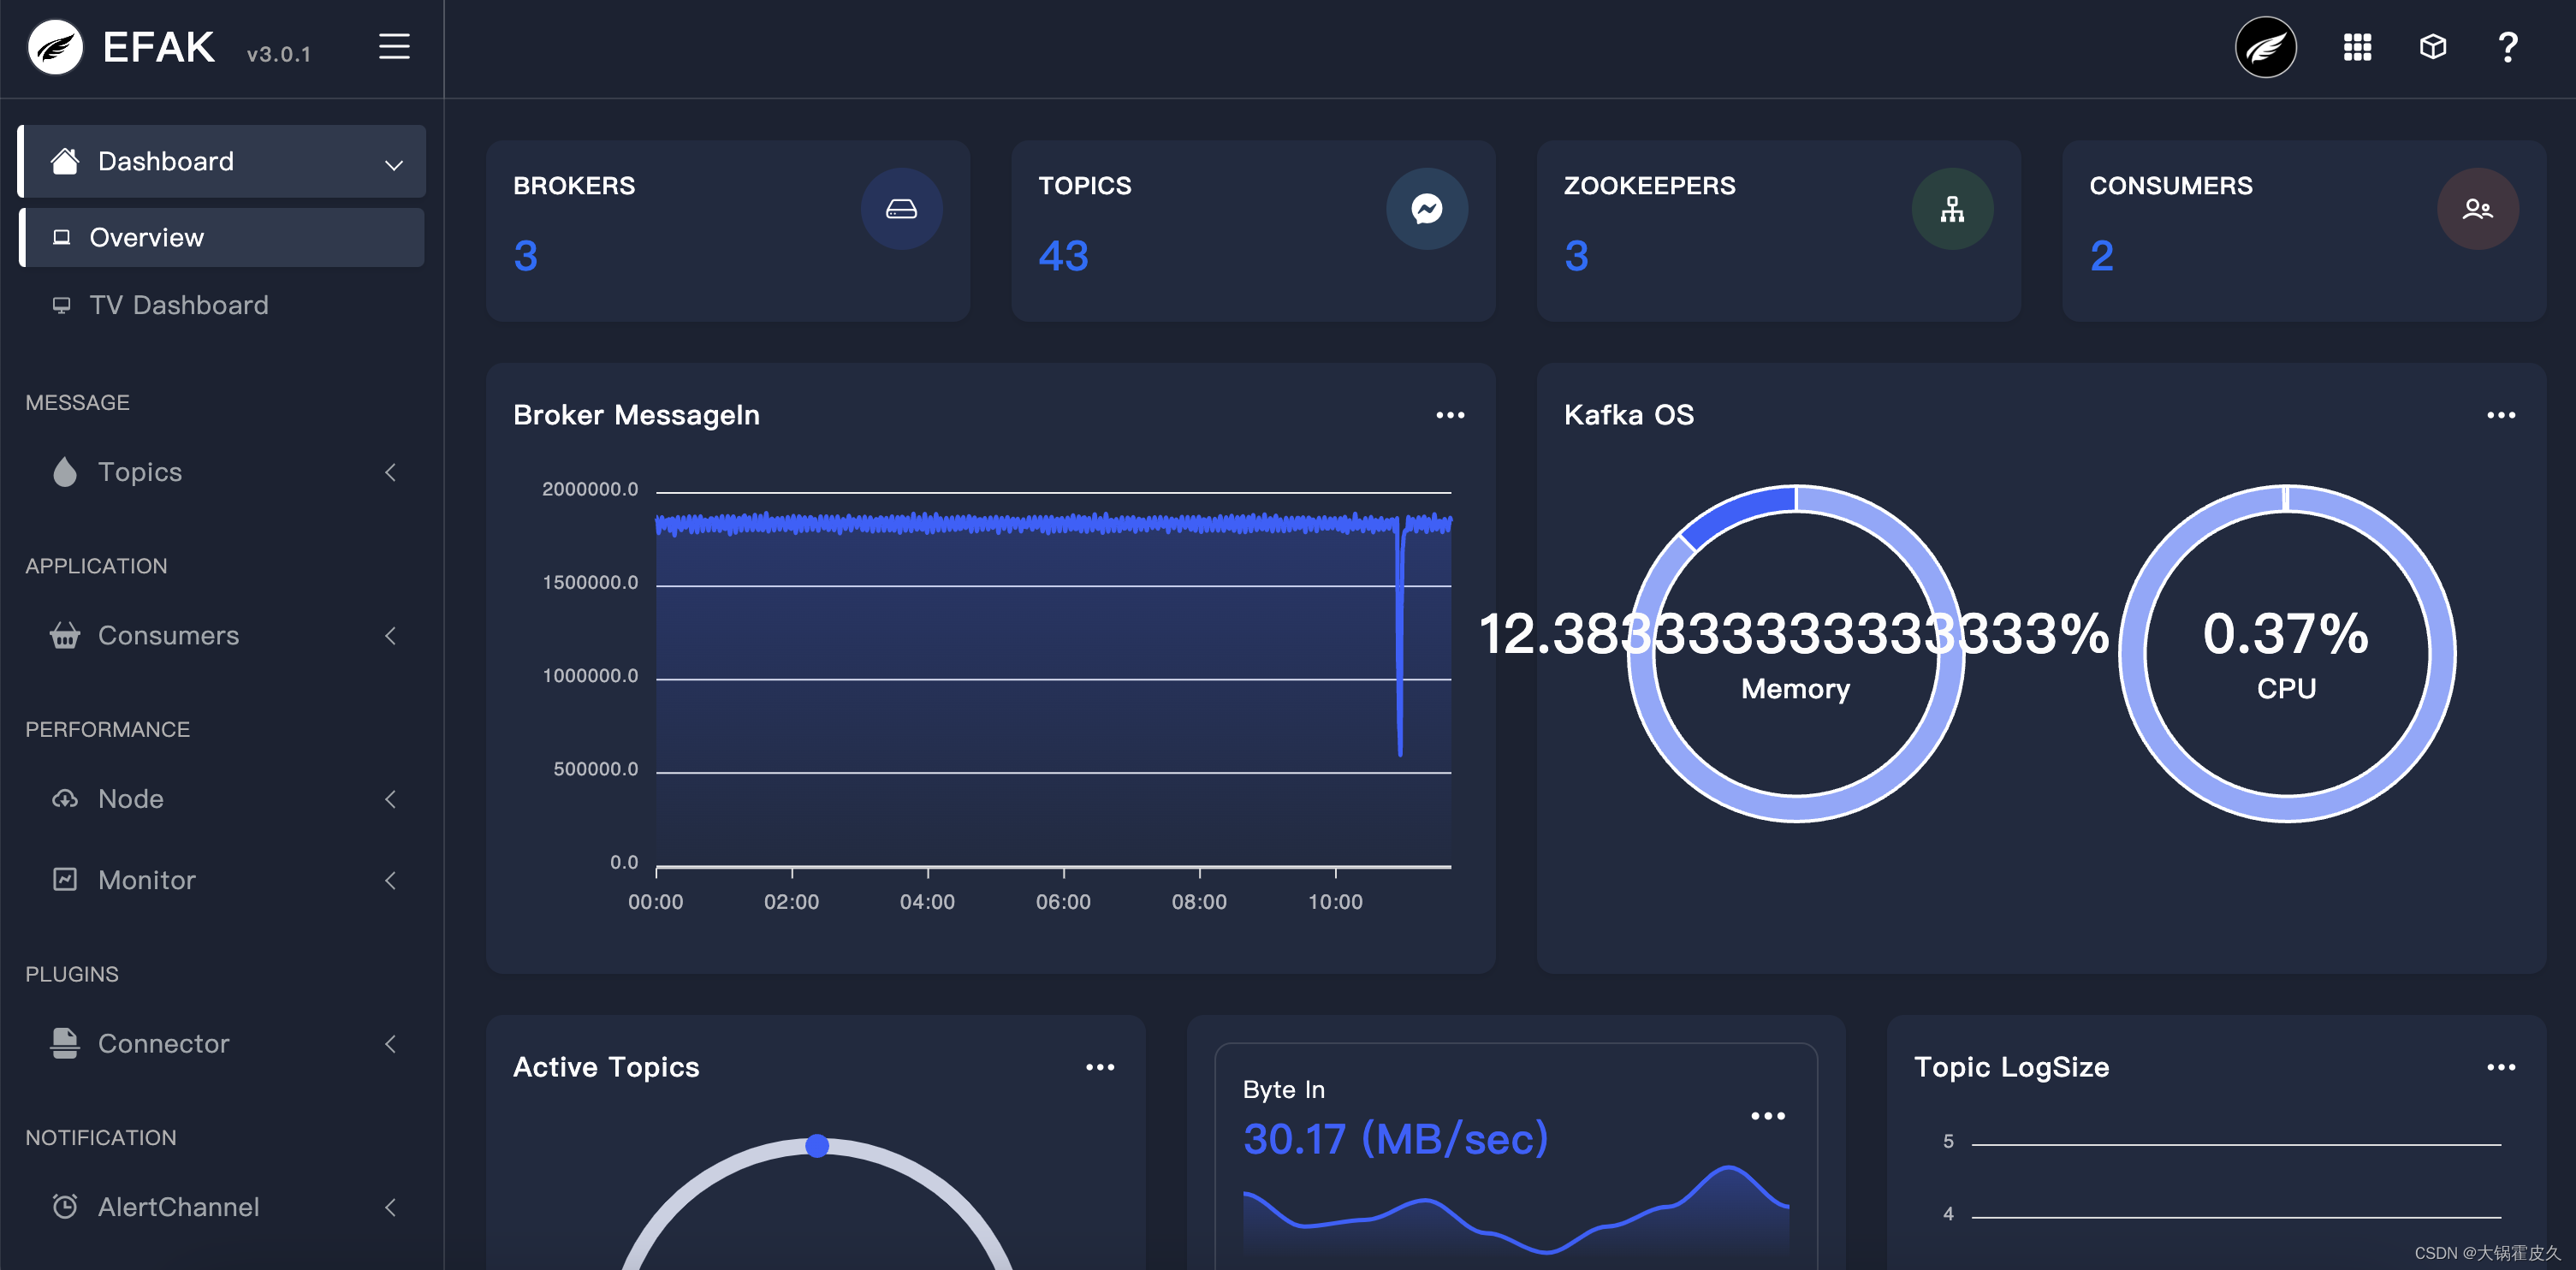Image resolution: width=2576 pixels, height=1270 pixels.
Task: Open Broker MessageIn more options menu
Action: click(1450, 415)
